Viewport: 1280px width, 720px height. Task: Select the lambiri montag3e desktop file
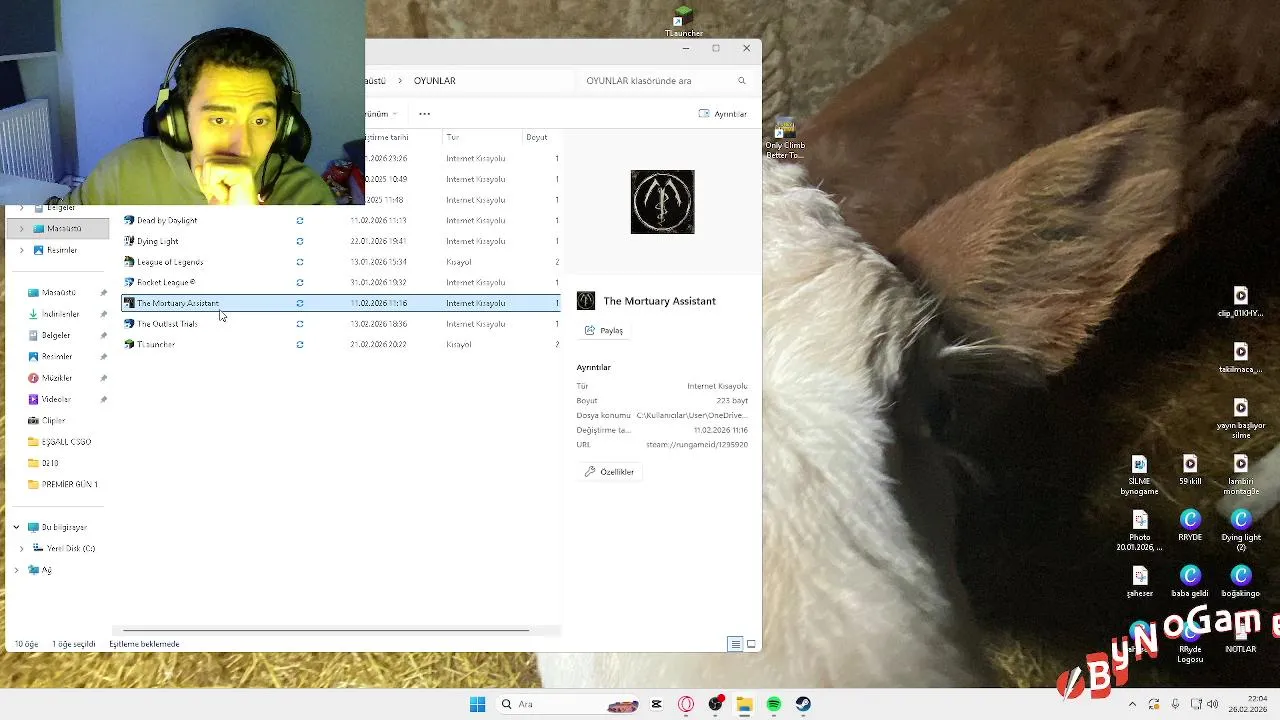tap(1241, 476)
